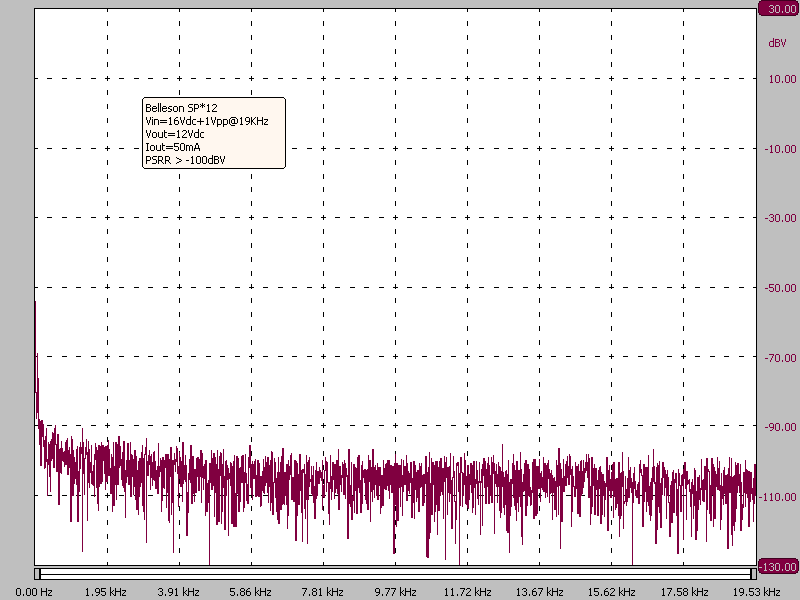This screenshot has width=800, height=600.
Task: Click the 17.58 kHz frequency label
Action: [684, 592]
